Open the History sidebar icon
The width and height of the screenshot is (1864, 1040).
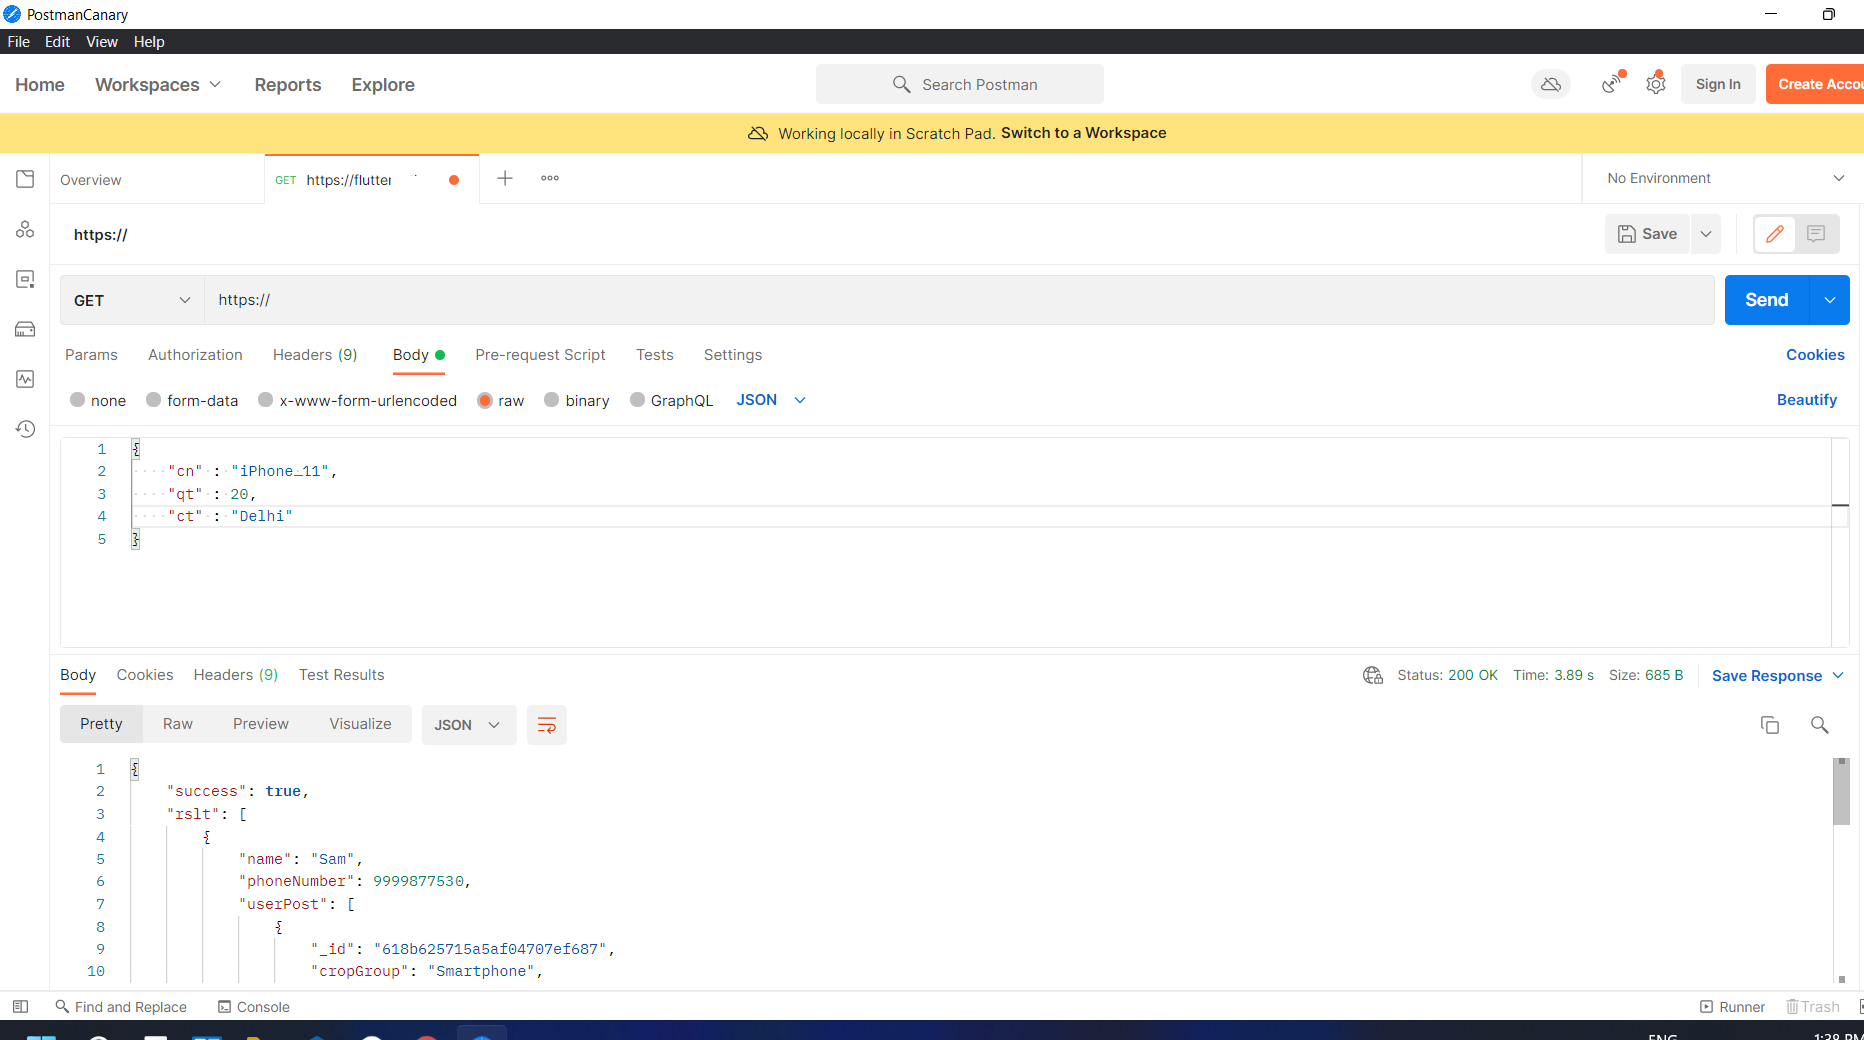click(25, 429)
